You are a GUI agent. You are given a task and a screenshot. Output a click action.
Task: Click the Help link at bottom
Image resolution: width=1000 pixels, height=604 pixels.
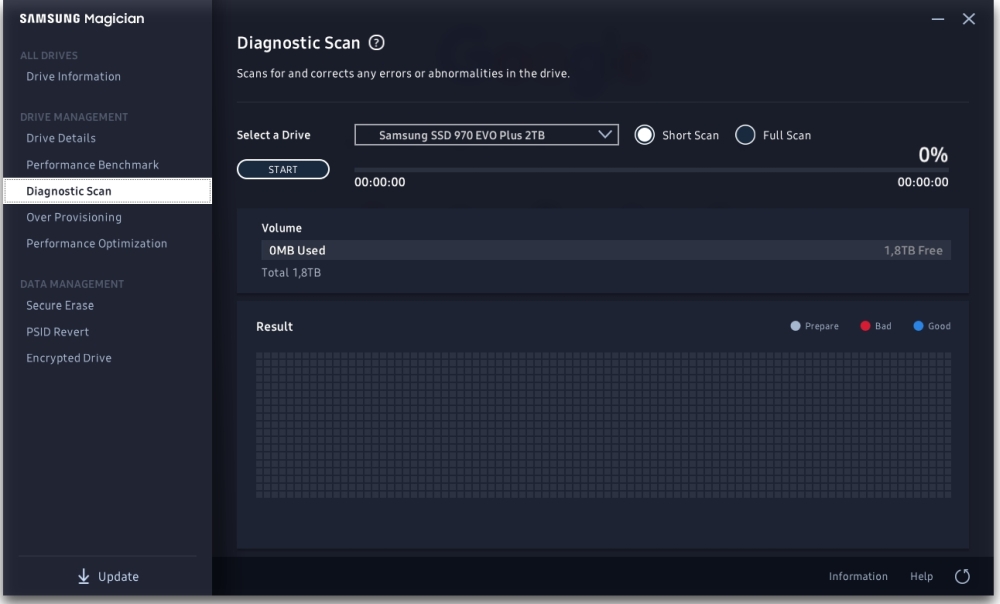[921, 577]
